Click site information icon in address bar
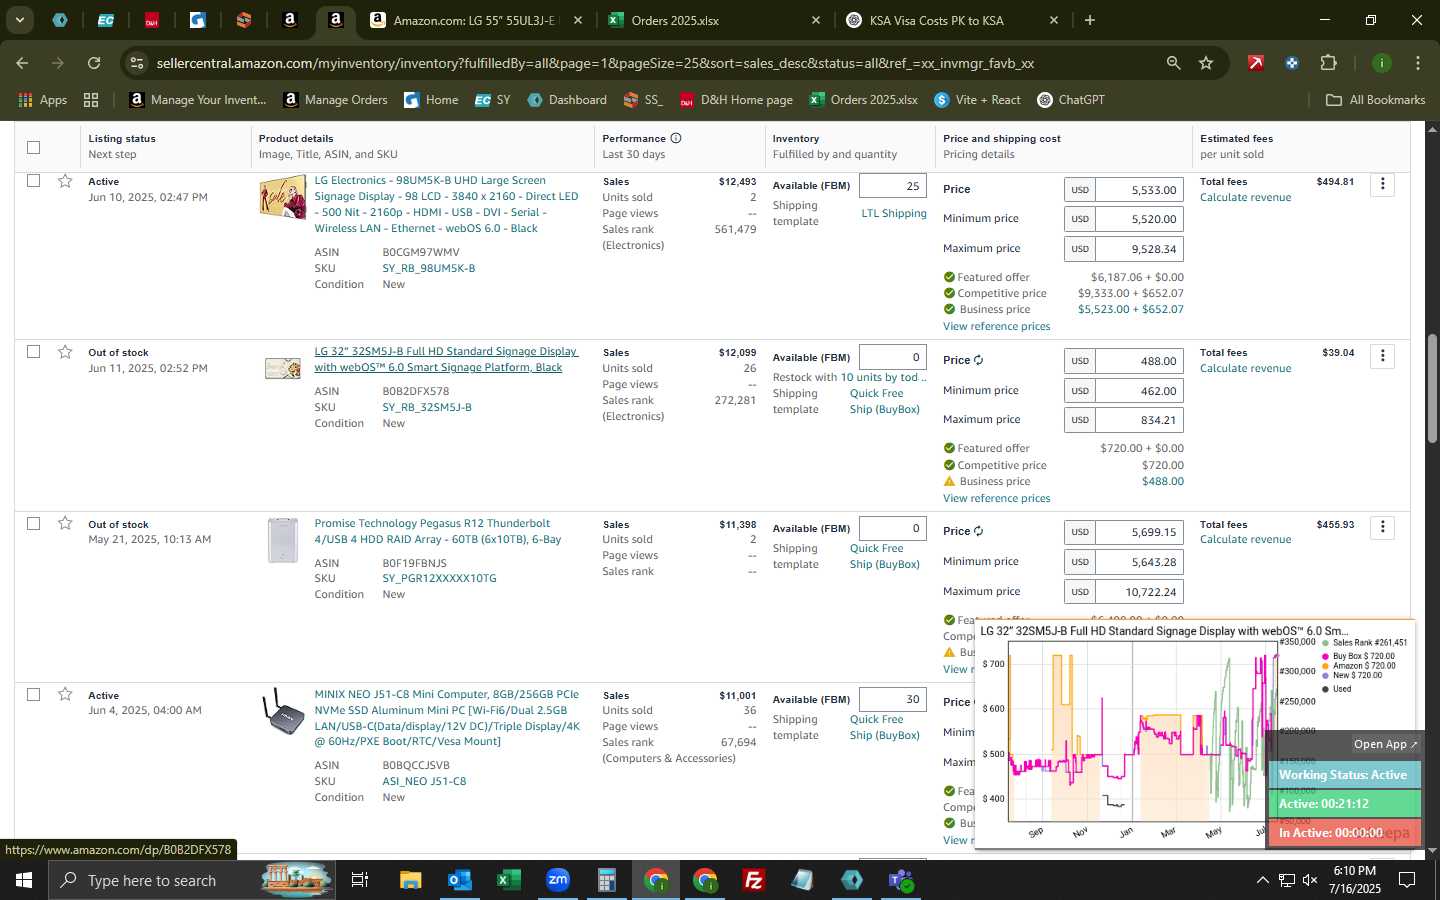This screenshot has width=1440, height=900. pyautogui.click(x=137, y=63)
